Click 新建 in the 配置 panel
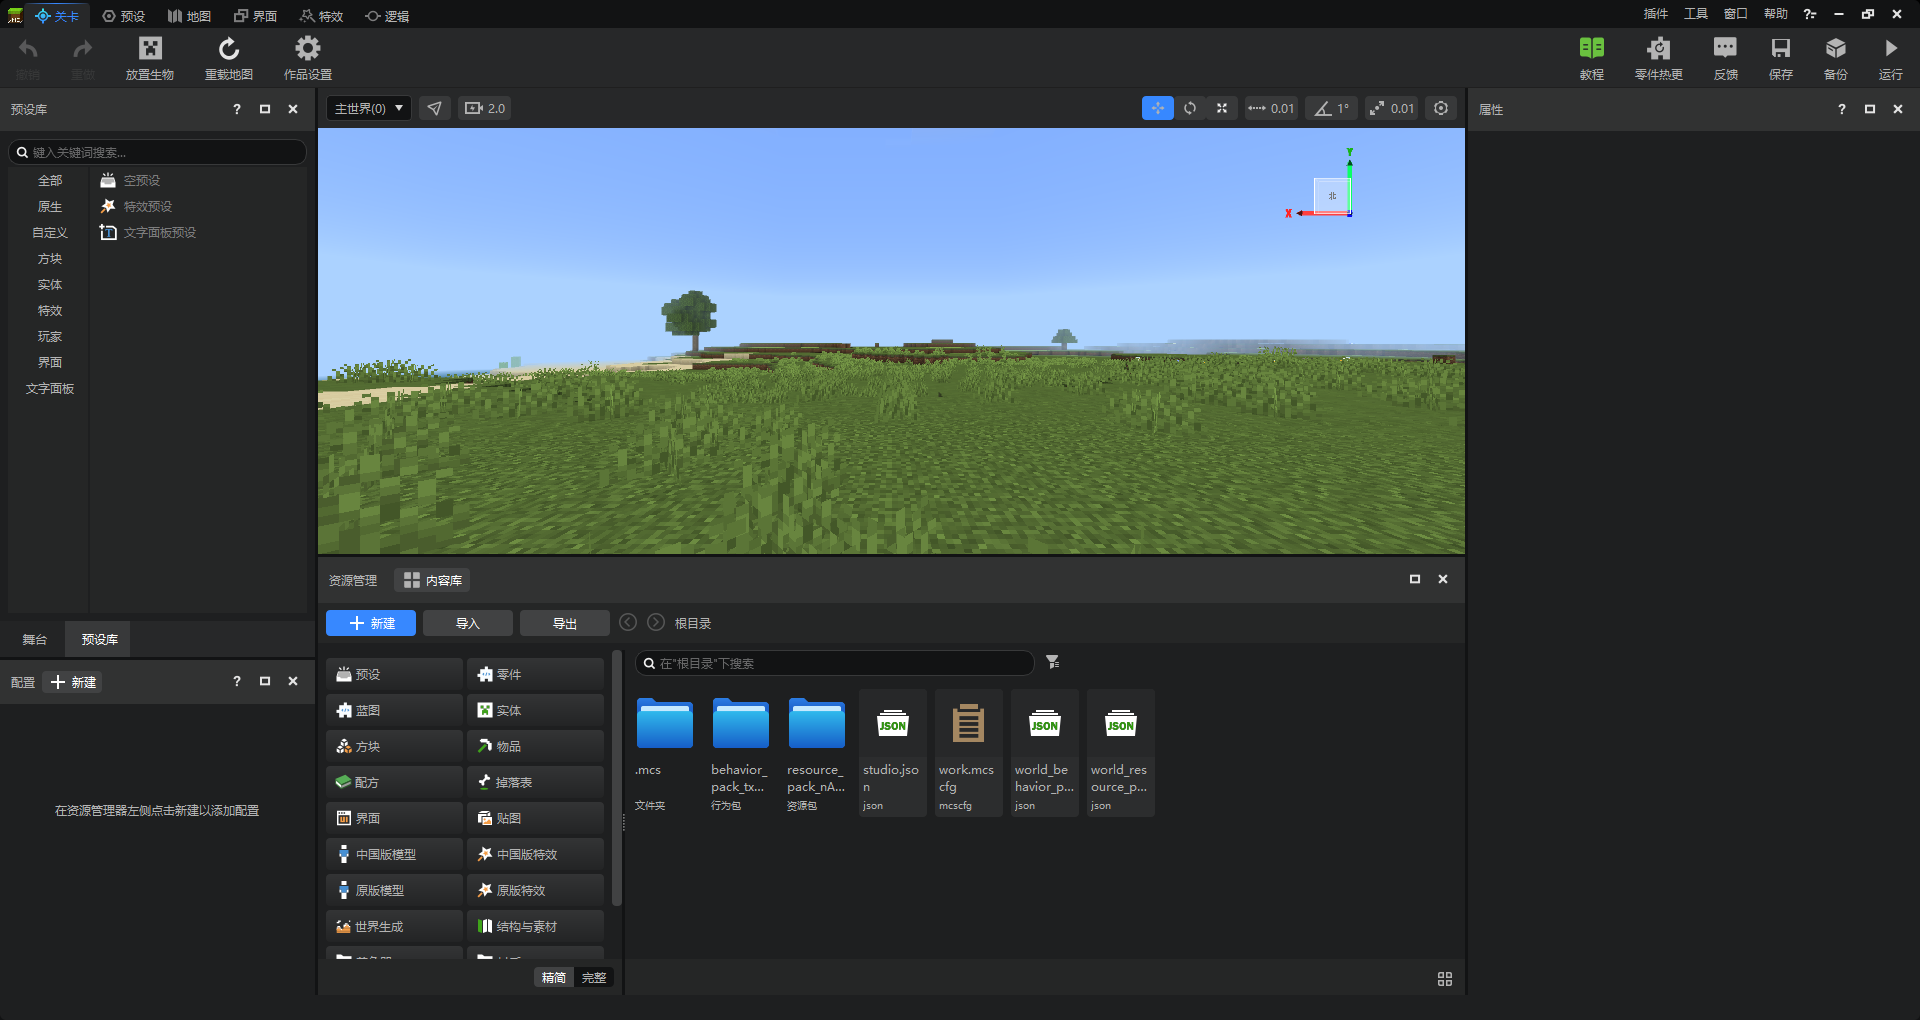The width and height of the screenshot is (1920, 1020). (74, 682)
